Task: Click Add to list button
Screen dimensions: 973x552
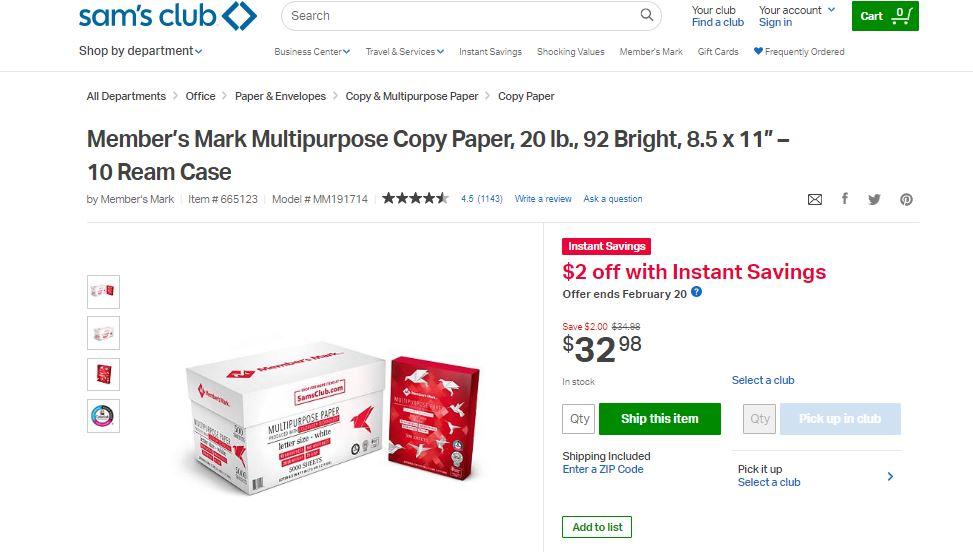Action: point(597,527)
